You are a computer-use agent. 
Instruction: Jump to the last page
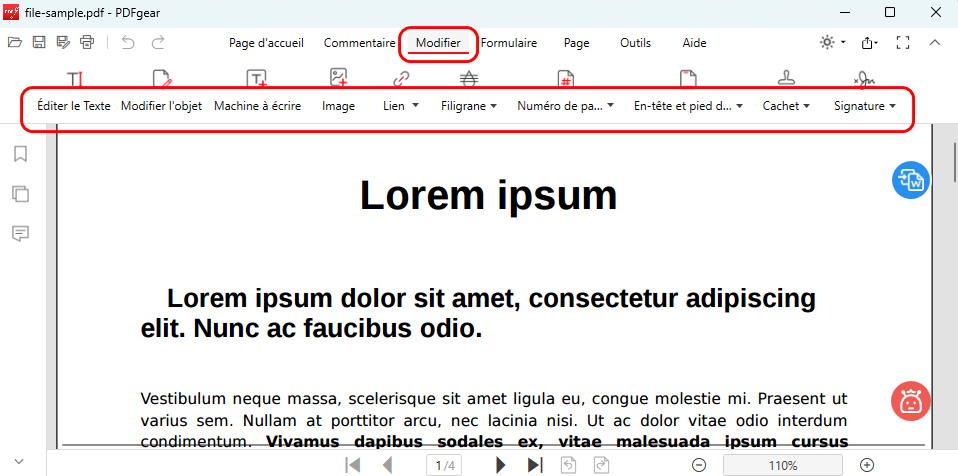[x=535, y=465]
